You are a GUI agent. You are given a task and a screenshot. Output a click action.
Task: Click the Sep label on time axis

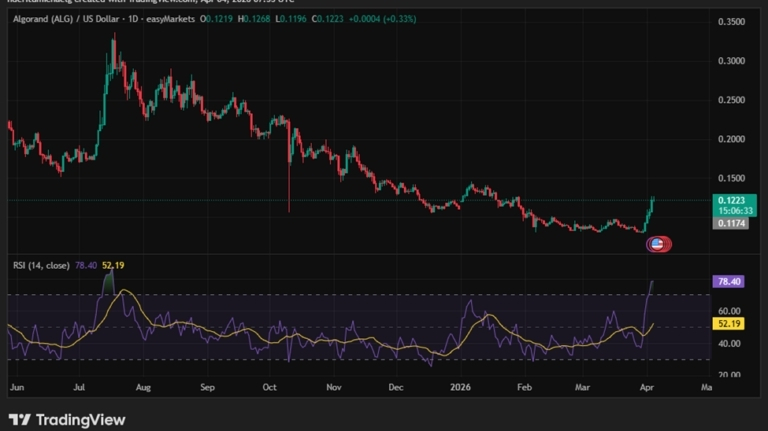pyautogui.click(x=208, y=387)
